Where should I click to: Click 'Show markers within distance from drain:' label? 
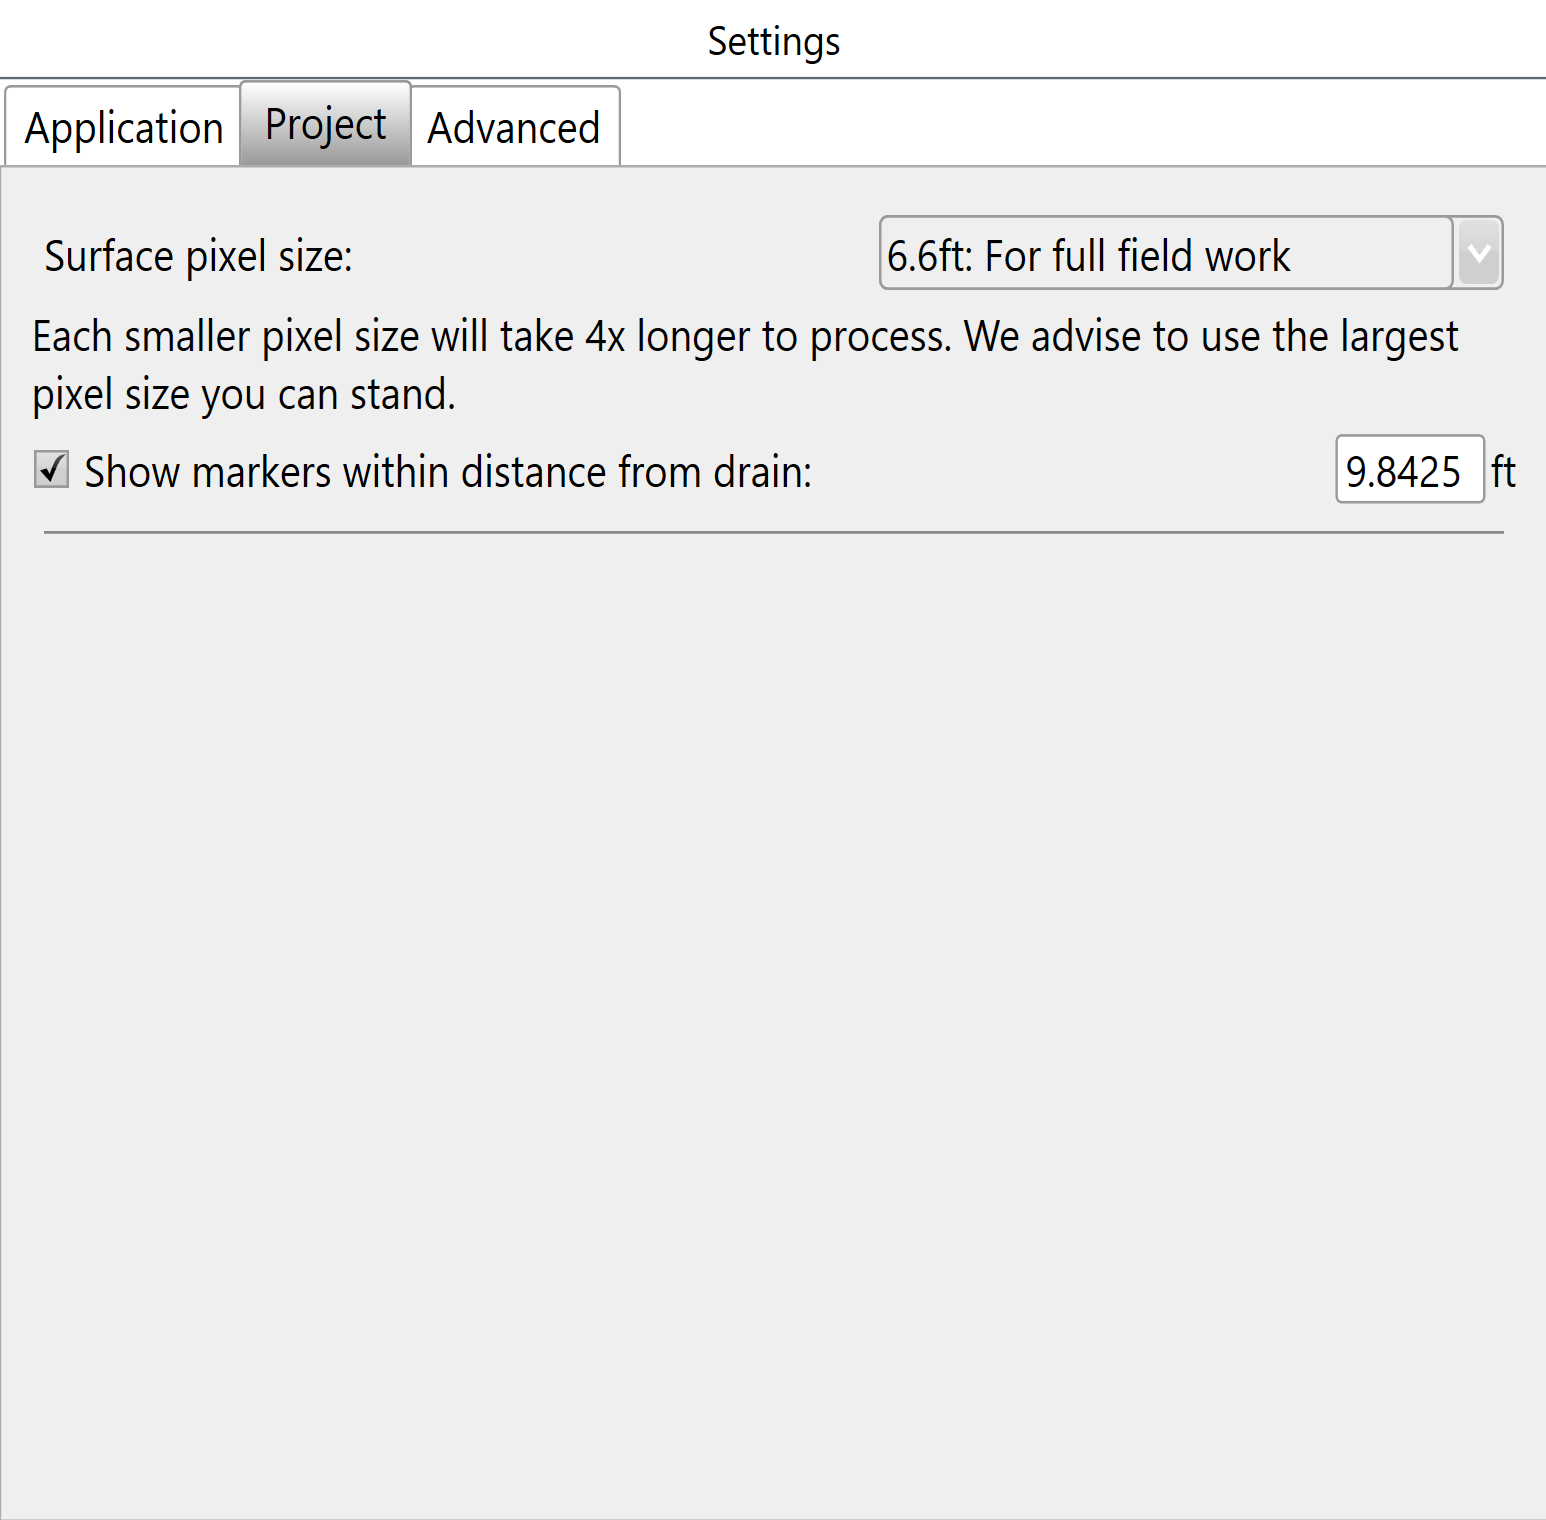(448, 471)
